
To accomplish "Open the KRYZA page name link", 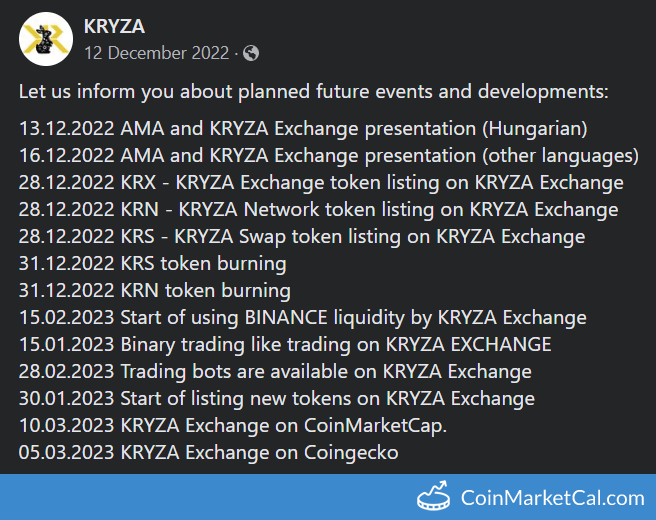I will point(116,27).
